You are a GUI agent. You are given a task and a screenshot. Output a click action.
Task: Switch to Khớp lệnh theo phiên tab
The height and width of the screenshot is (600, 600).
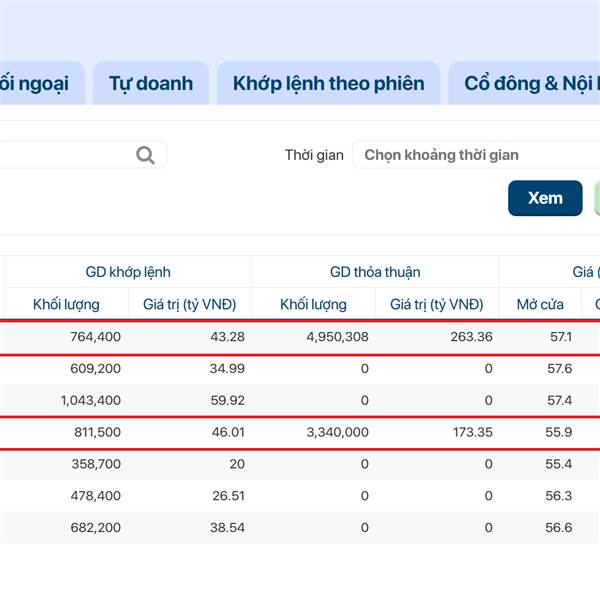329,83
